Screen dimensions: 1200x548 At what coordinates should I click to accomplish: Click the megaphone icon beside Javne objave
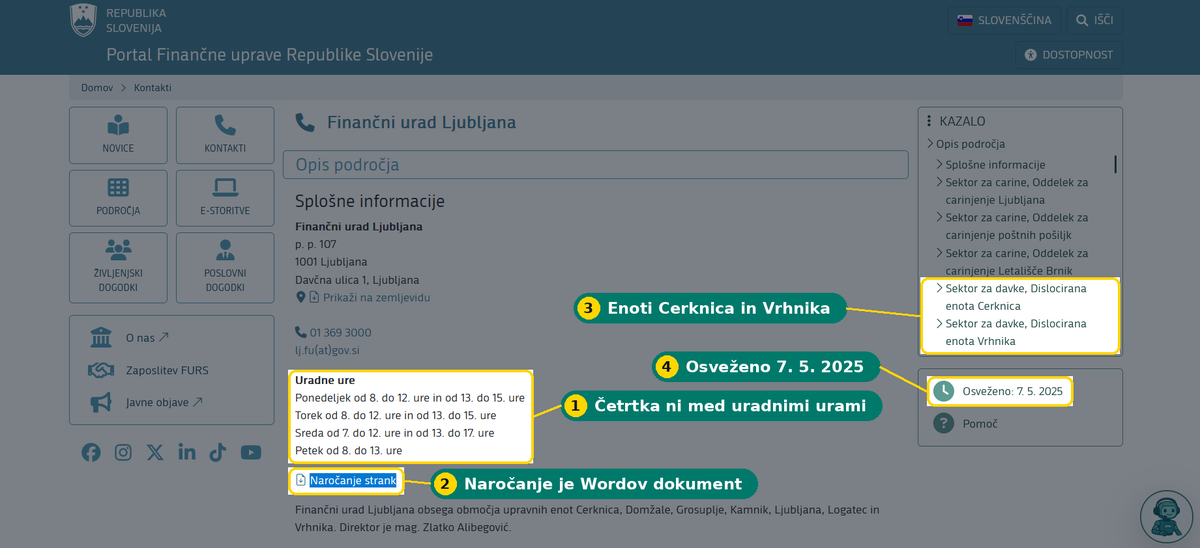point(101,402)
